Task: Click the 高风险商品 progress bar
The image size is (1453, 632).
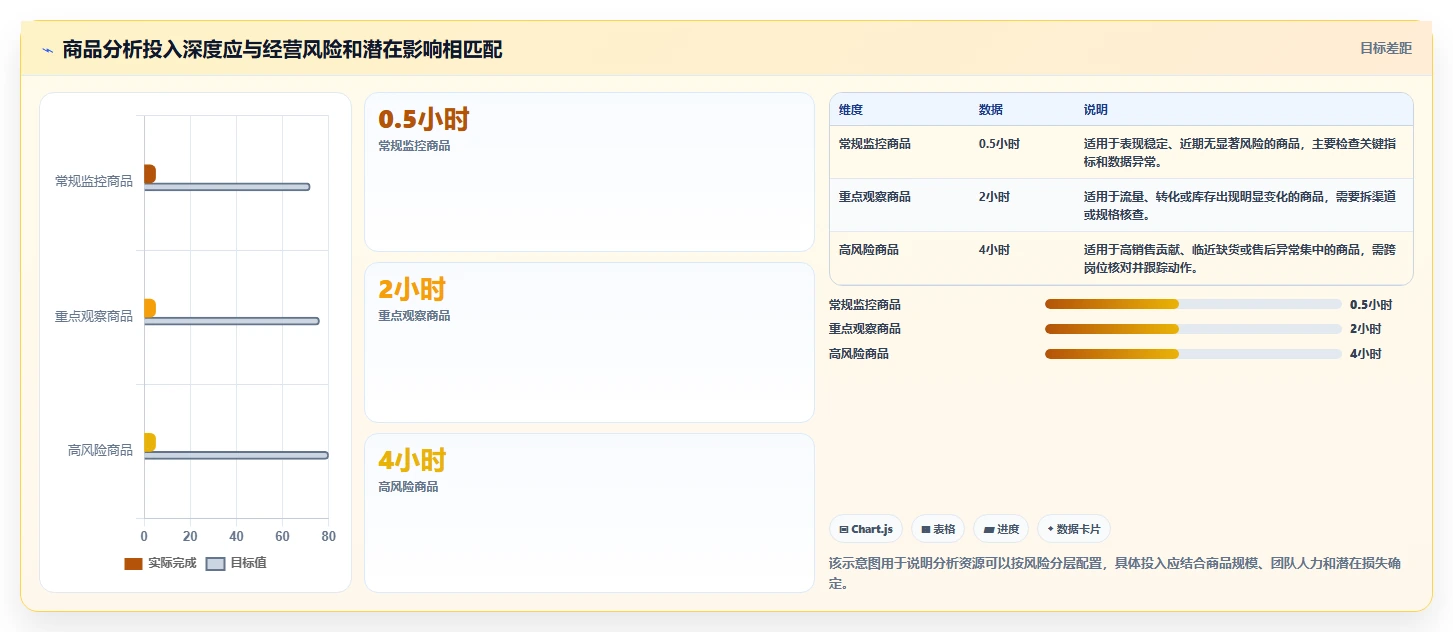Action: [1193, 354]
